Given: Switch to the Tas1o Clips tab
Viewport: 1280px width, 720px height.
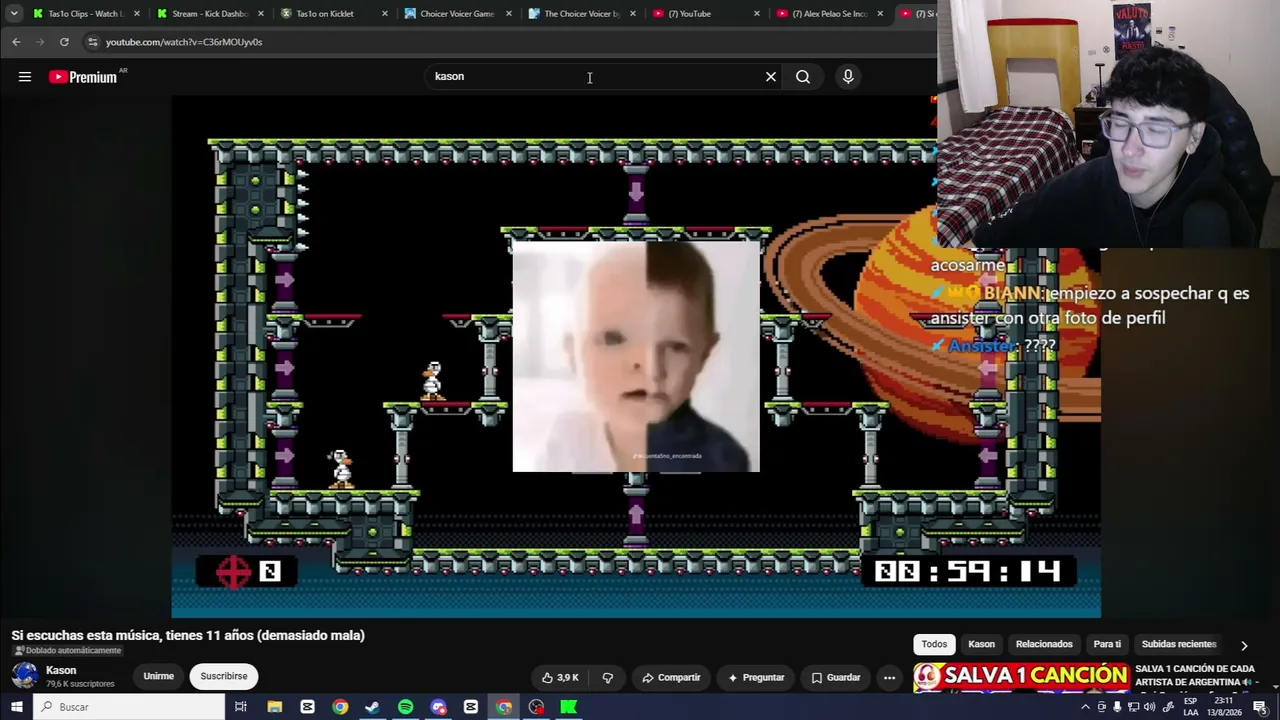Looking at the screenshot, I should tap(87, 14).
